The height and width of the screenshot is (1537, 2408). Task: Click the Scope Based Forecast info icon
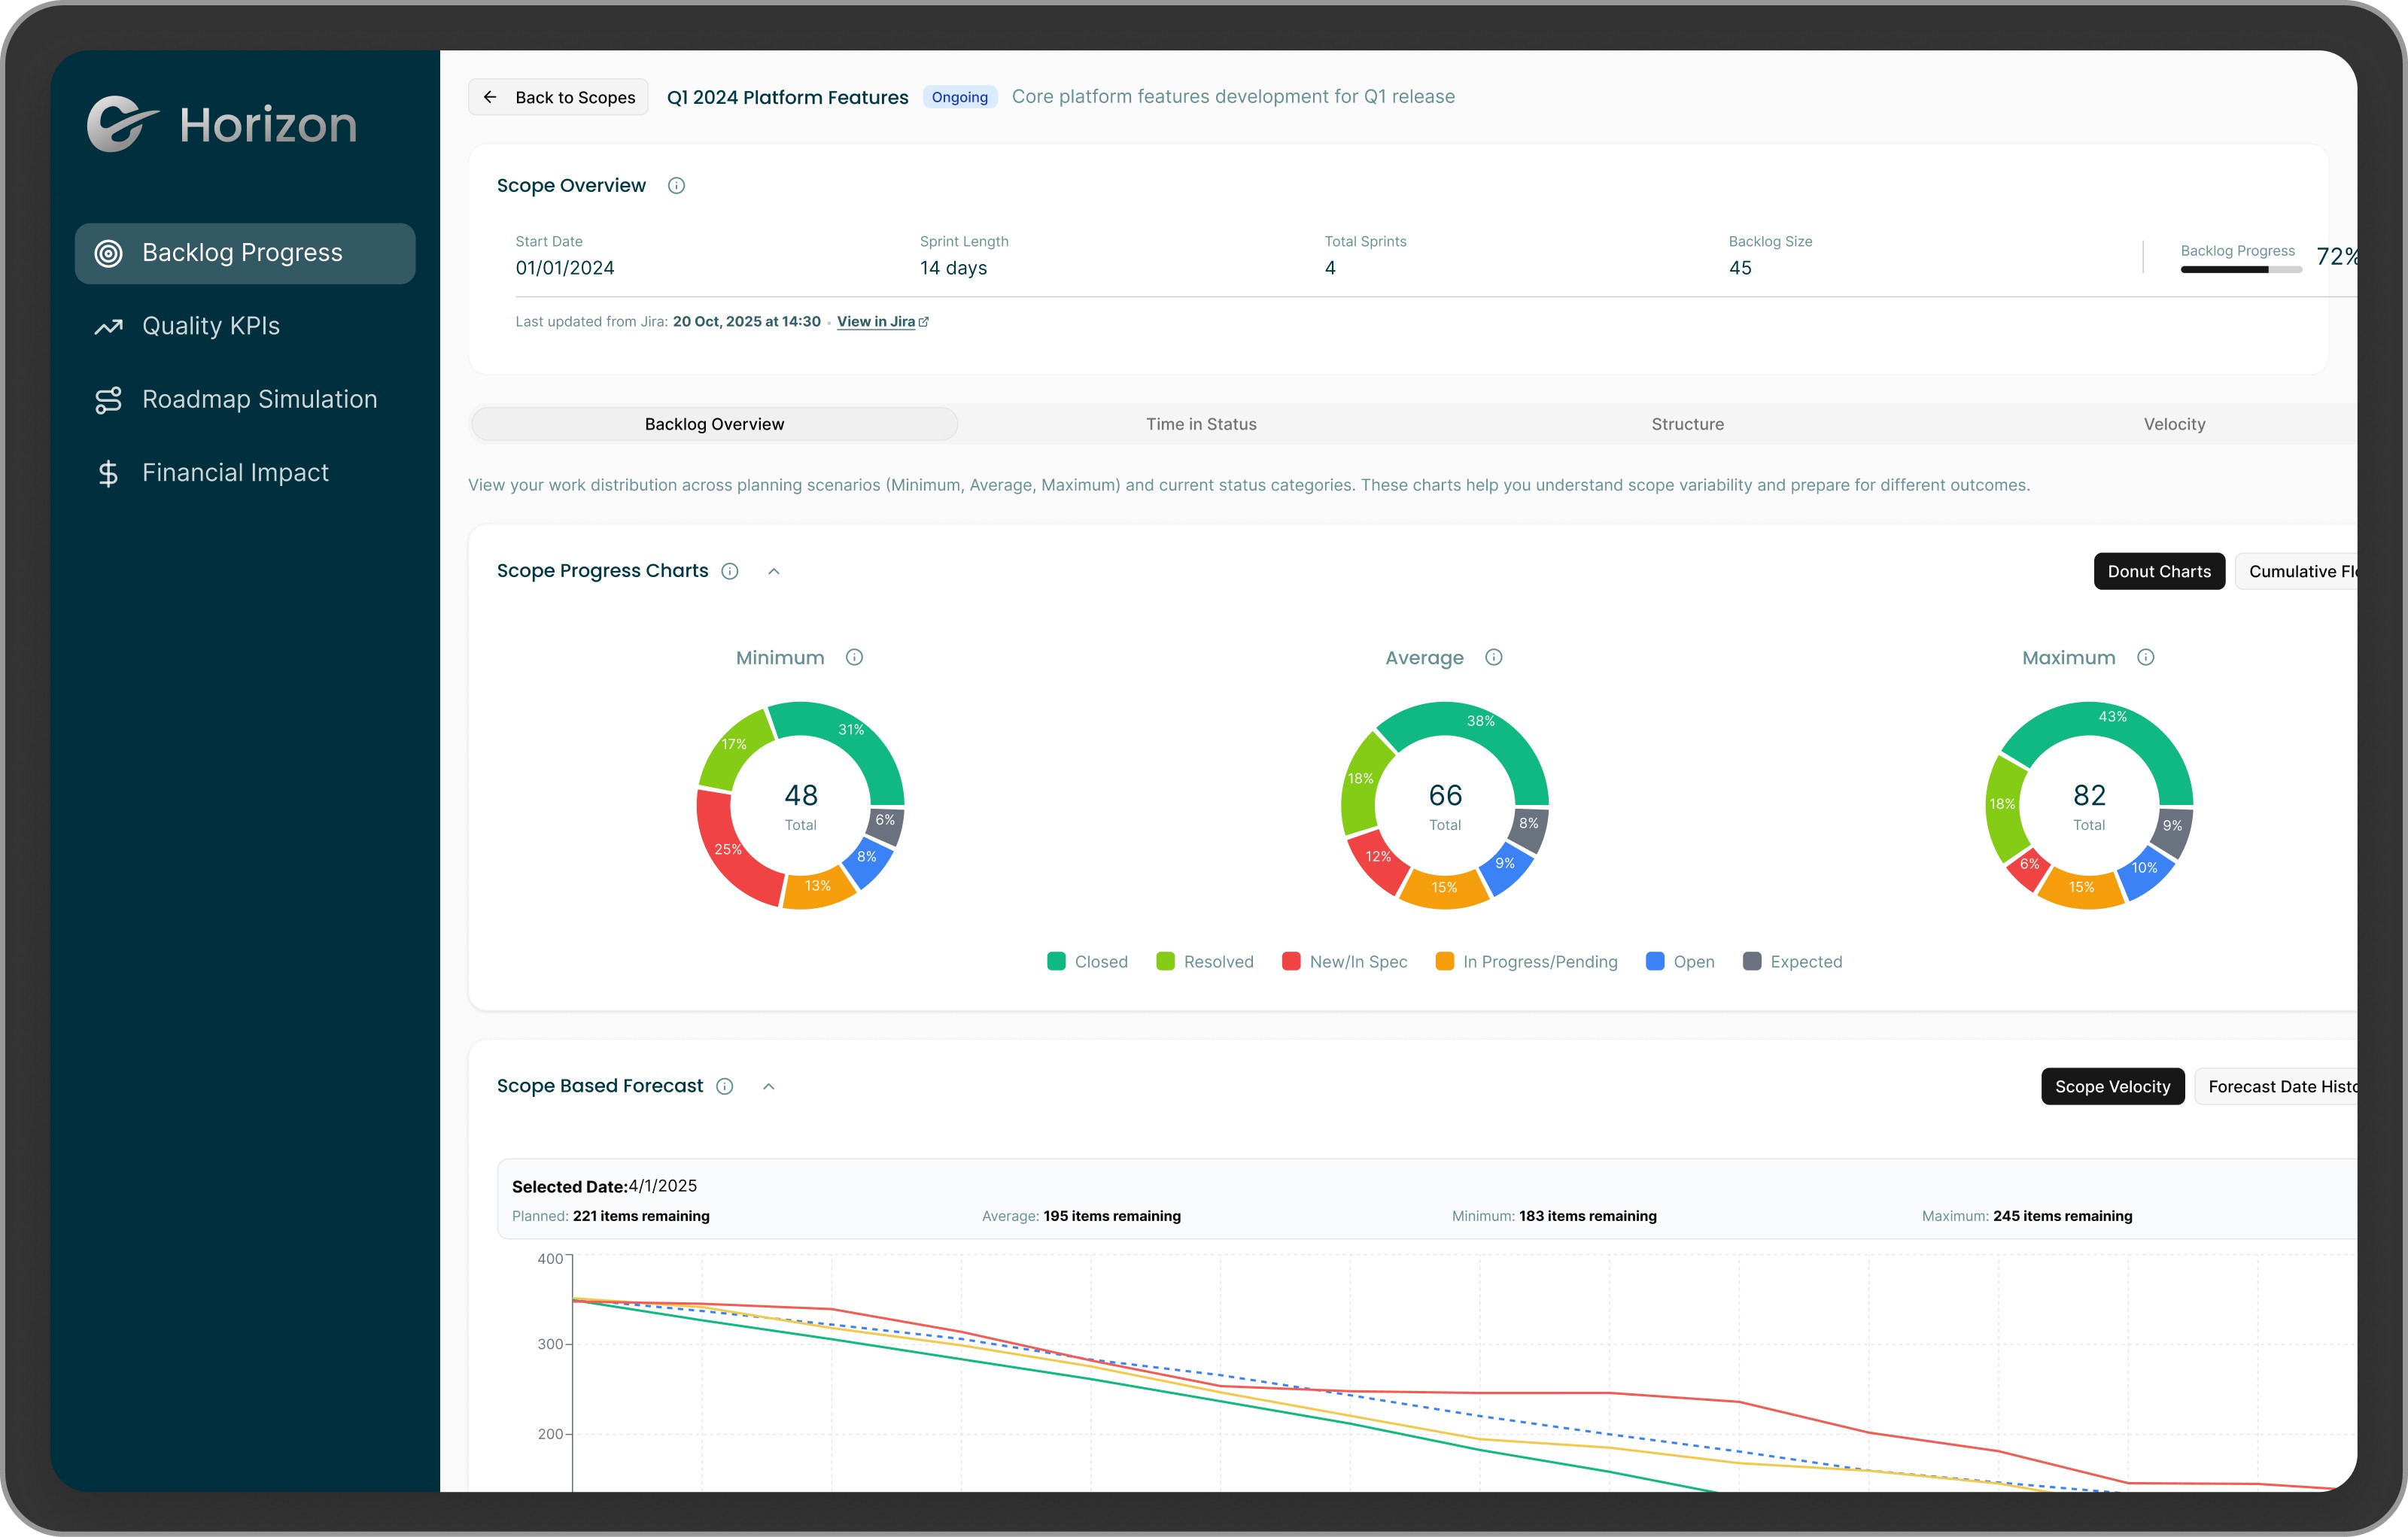(725, 1087)
